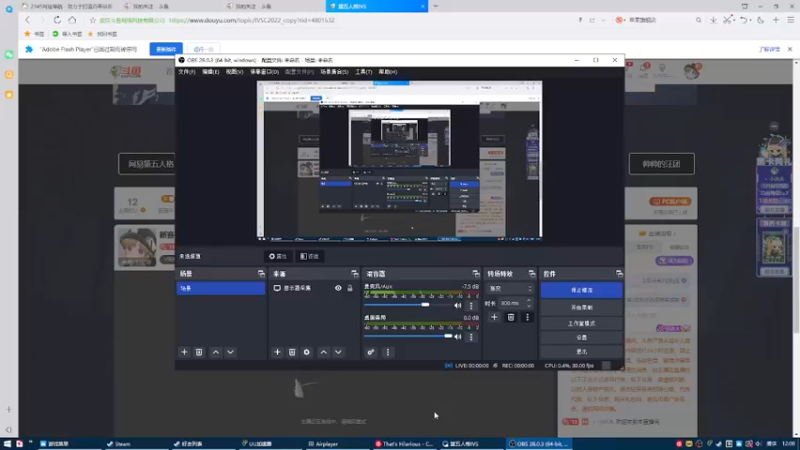
Task: Pop out the Scene Transitions dock panel
Action: pyautogui.click(x=532, y=274)
